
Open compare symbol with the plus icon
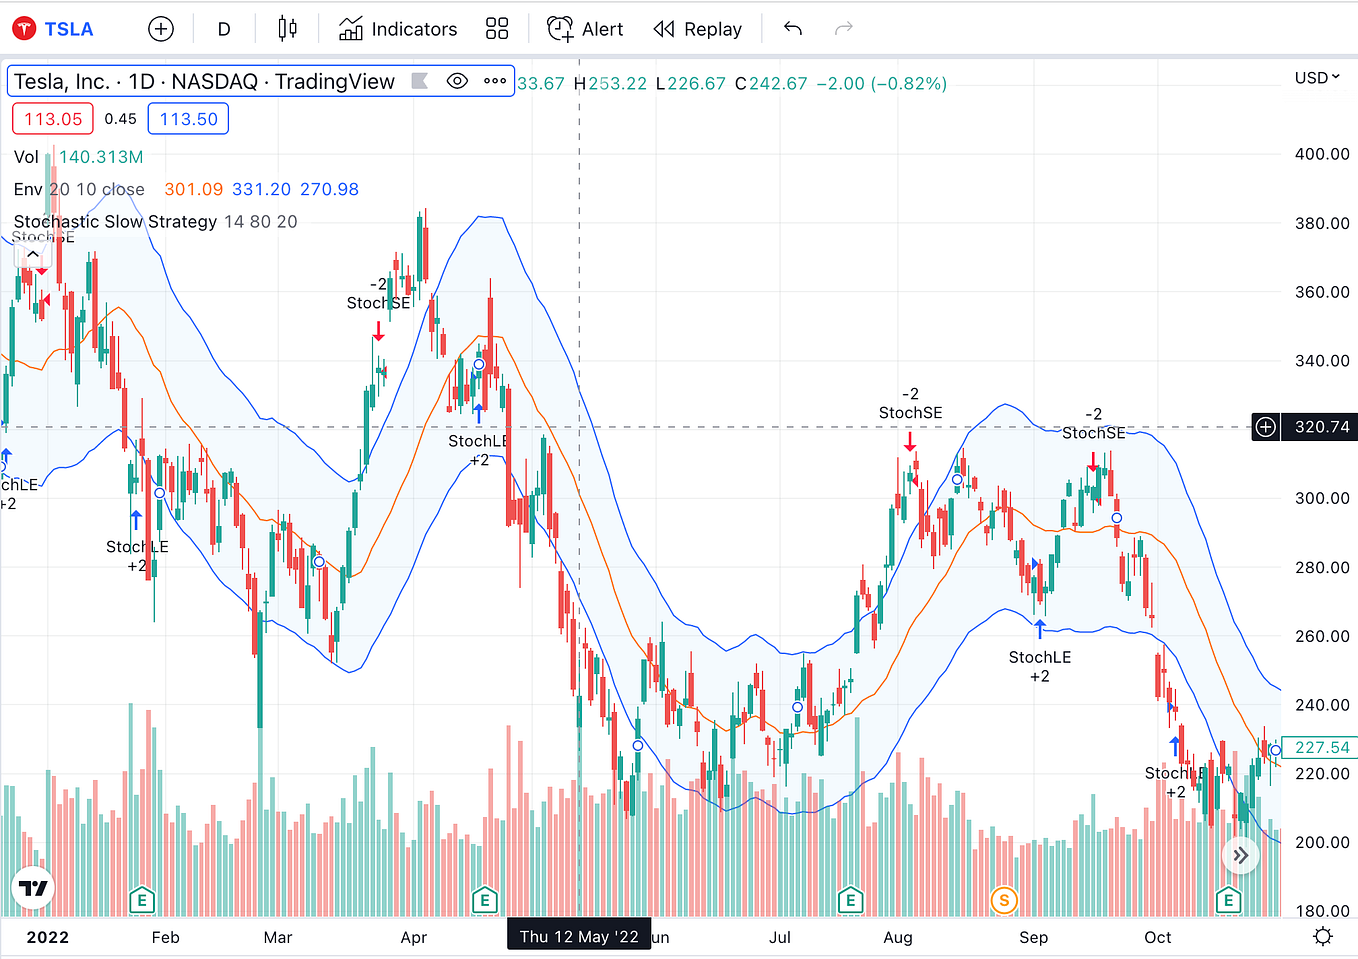click(x=160, y=28)
